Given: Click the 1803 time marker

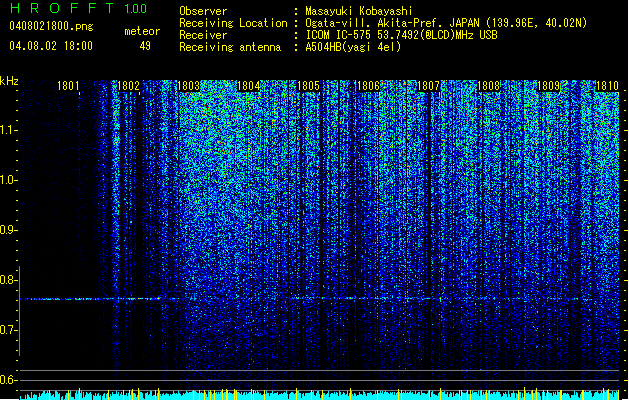Looking at the screenshot, I should pyautogui.click(x=189, y=86).
